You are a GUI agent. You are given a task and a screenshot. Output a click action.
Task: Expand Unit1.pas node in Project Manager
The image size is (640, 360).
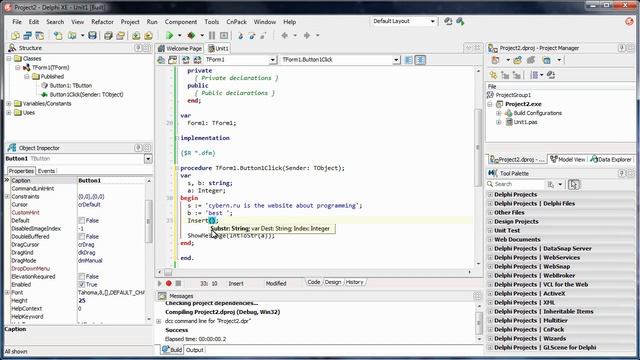pos(499,122)
